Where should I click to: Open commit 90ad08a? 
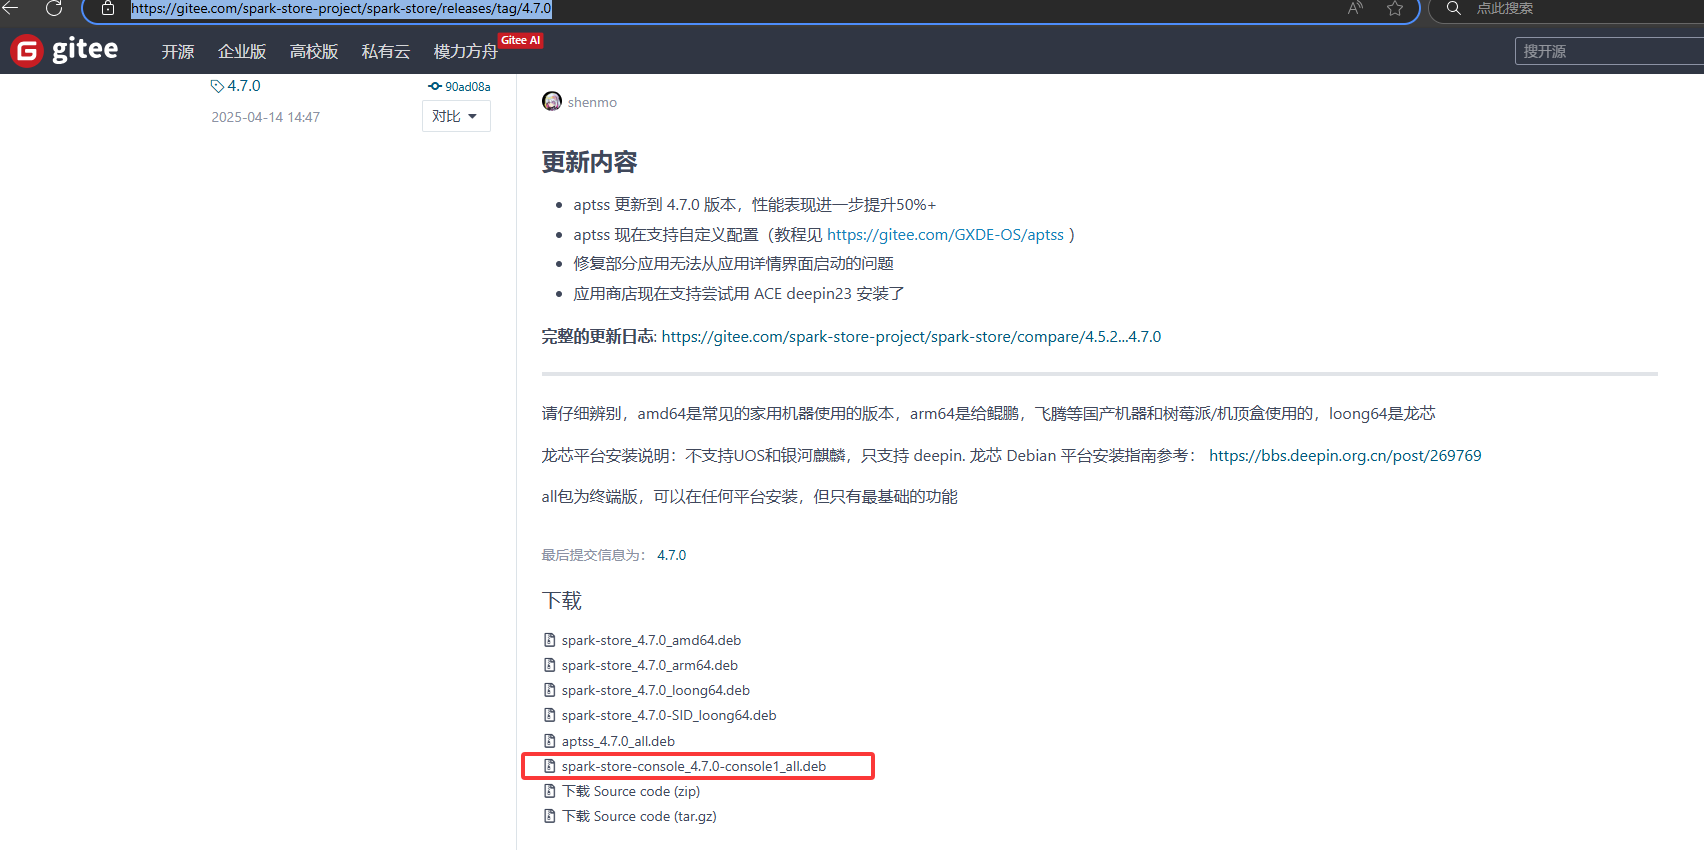(467, 87)
